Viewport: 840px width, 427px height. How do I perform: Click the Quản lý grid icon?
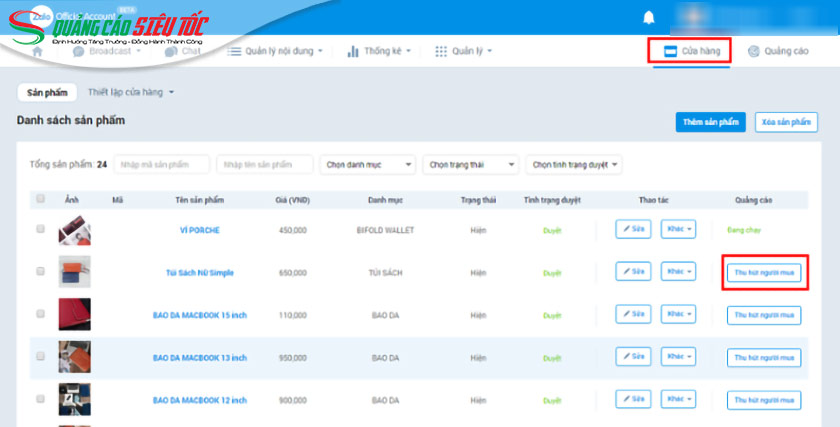pyautogui.click(x=441, y=51)
